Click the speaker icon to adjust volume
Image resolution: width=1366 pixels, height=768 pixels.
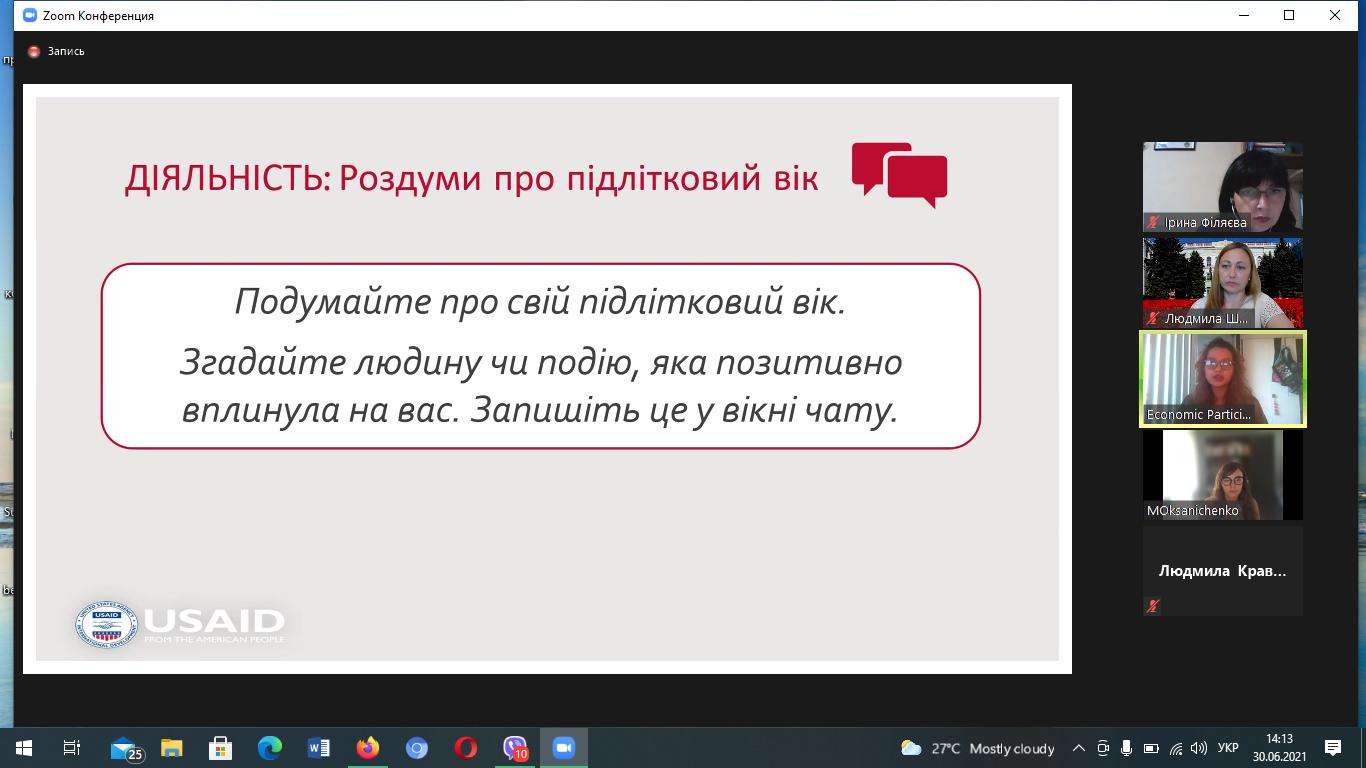[x=1200, y=748]
